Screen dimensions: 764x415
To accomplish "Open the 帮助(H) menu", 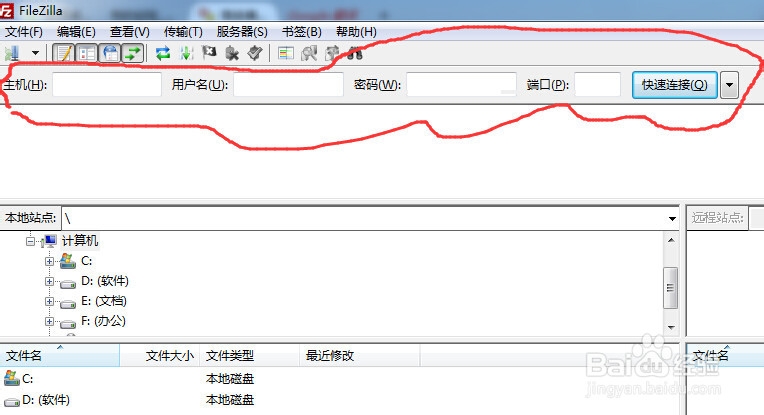I will click(x=356, y=32).
